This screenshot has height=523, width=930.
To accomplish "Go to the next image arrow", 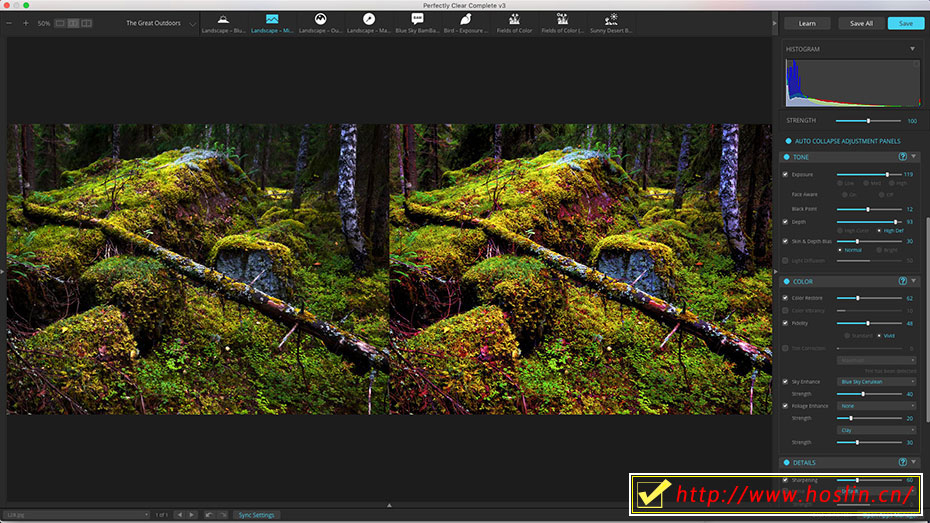I will [x=192, y=515].
